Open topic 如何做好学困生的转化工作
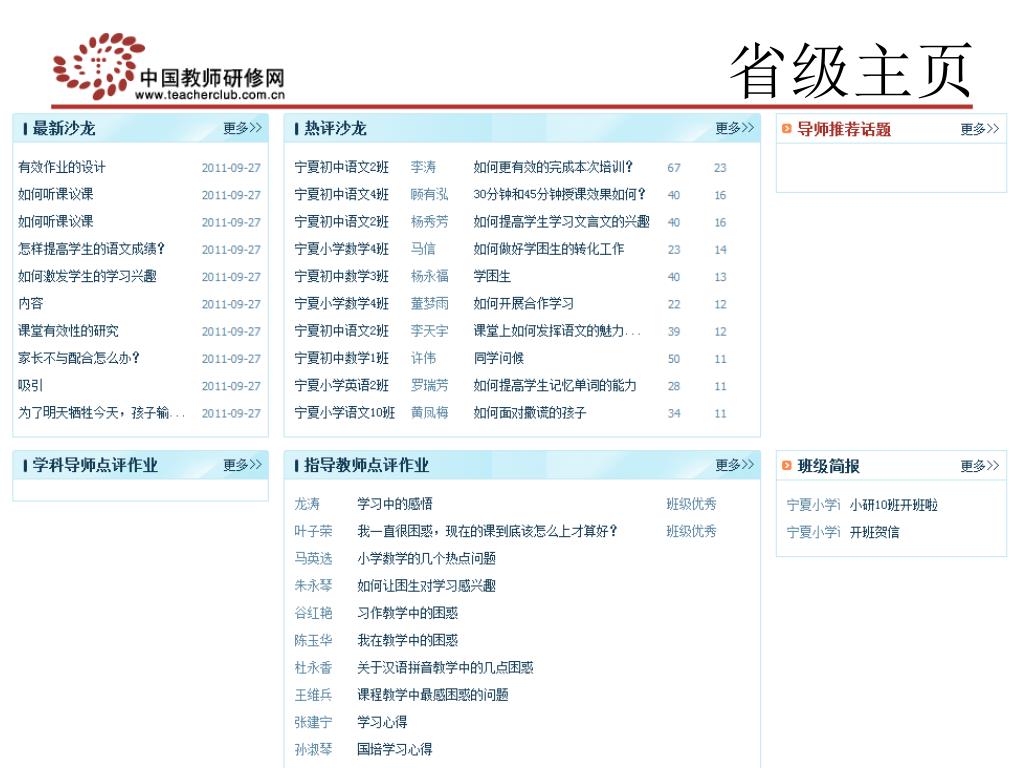This screenshot has height=768, width=1024. (x=549, y=249)
